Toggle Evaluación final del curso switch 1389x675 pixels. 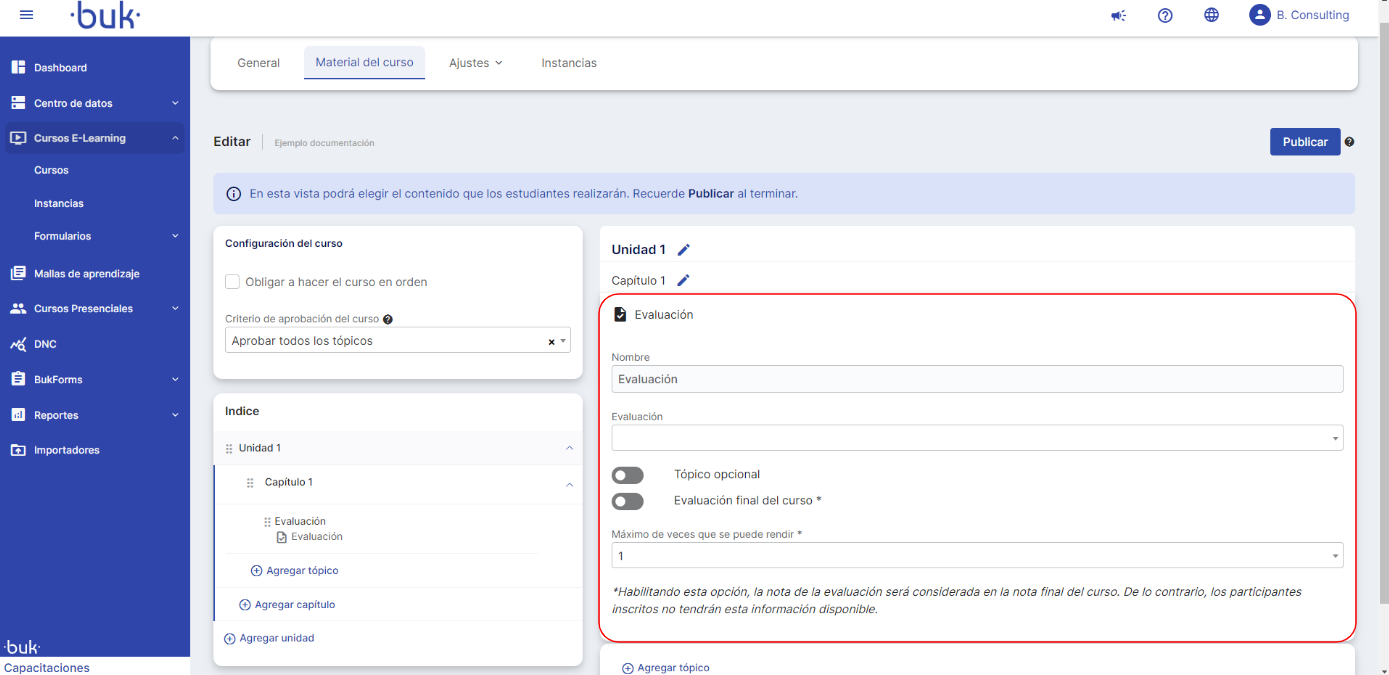(628, 501)
